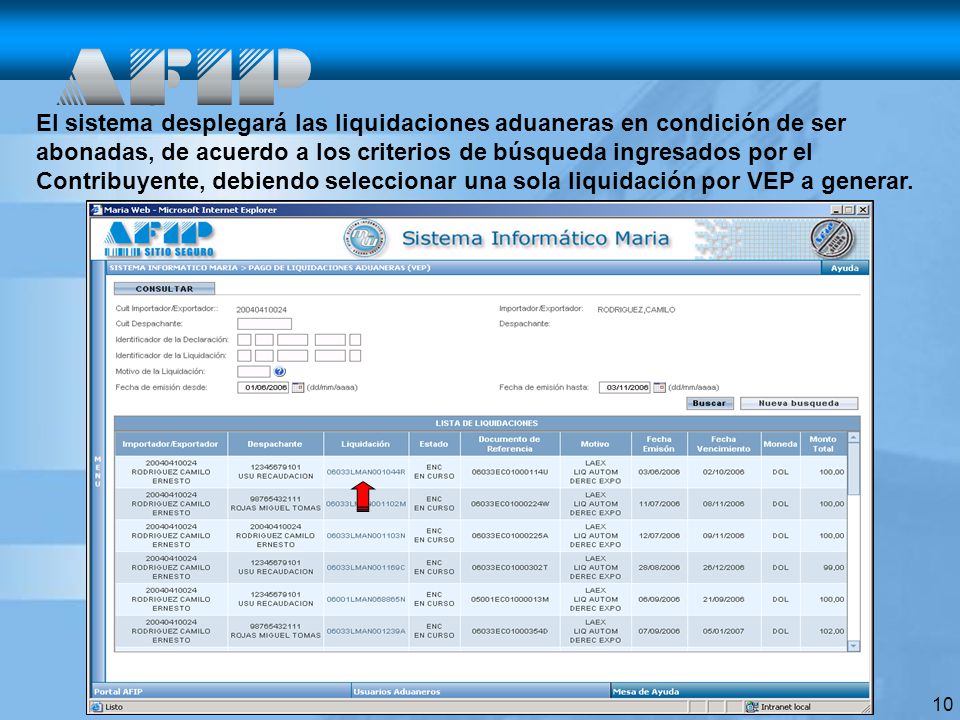Screen dimensions: 960x720
Task: Click the Internet Explorer icon in title bar
Action: pyautogui.click(x=97, y=210)
